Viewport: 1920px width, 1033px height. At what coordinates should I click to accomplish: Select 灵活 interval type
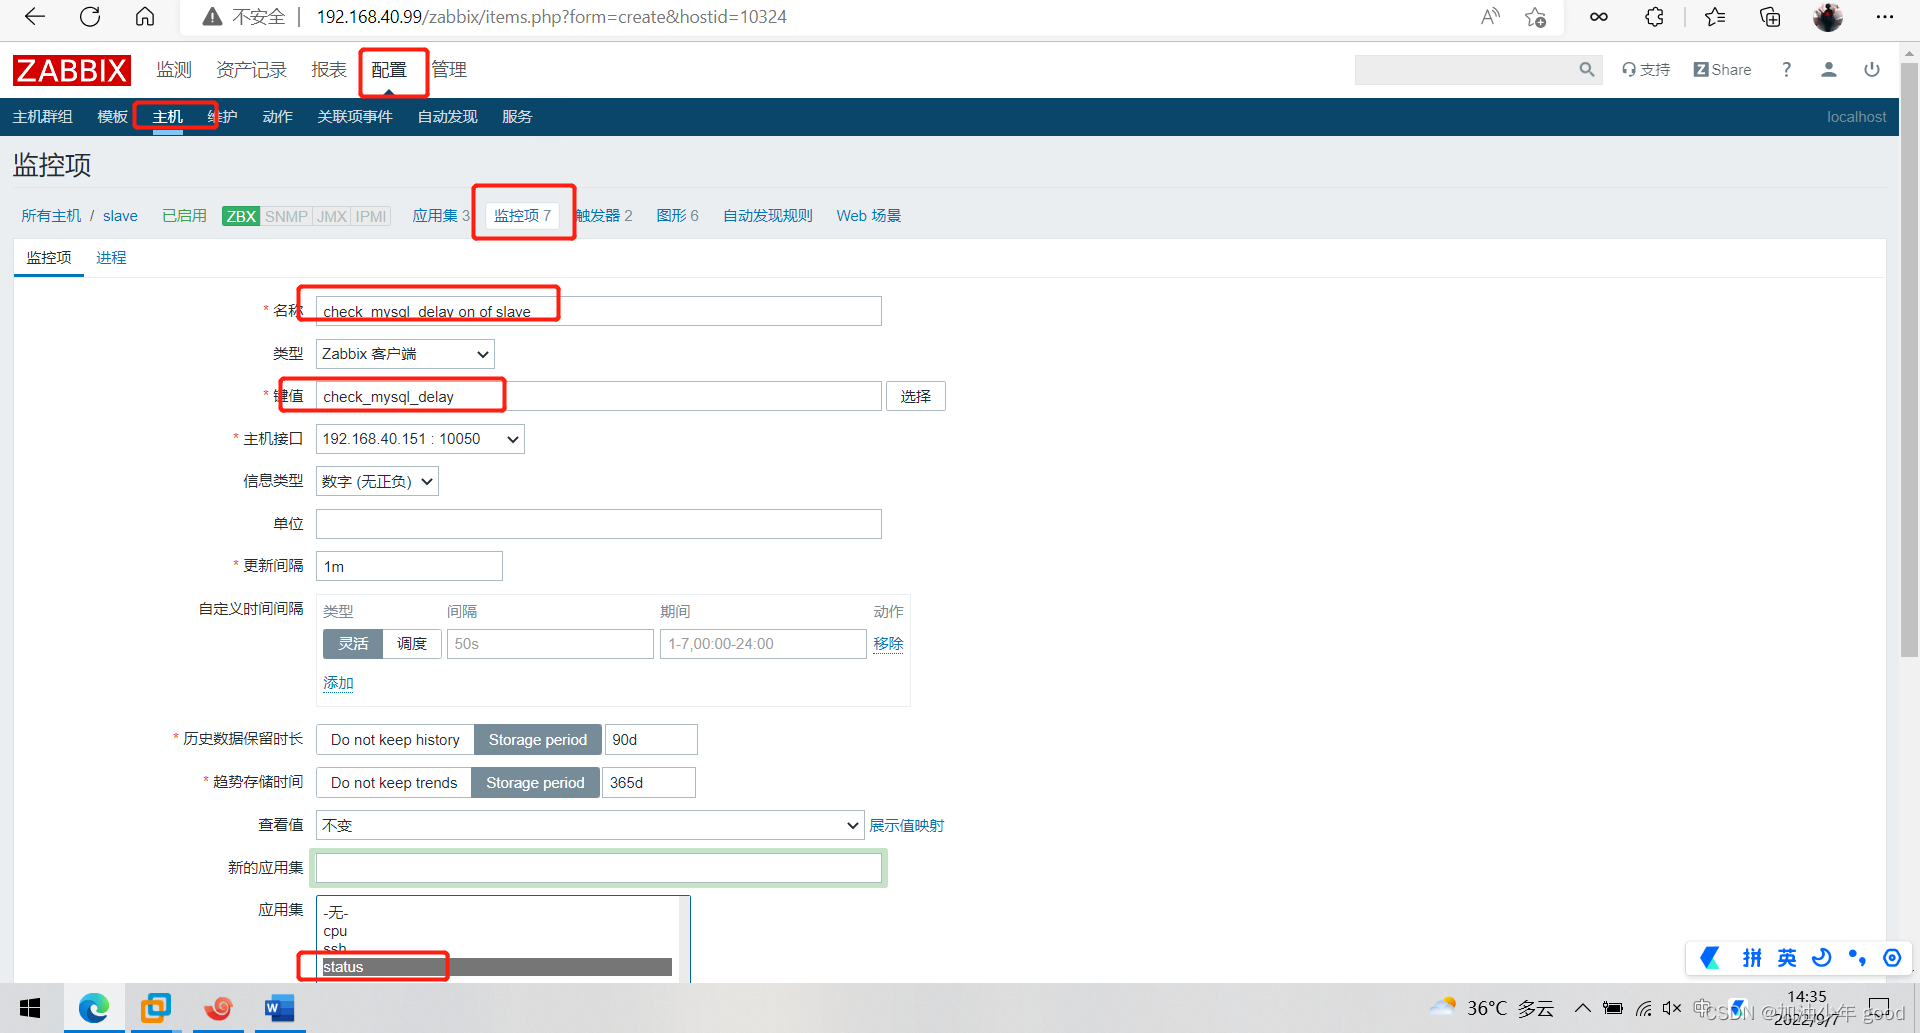pyautogui.click(x=353, y=644)
